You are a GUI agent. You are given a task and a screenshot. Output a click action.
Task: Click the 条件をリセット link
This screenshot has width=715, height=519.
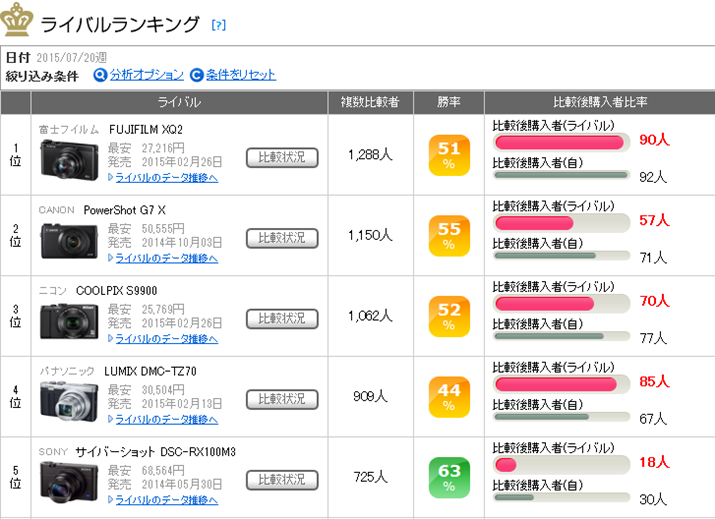241,75
